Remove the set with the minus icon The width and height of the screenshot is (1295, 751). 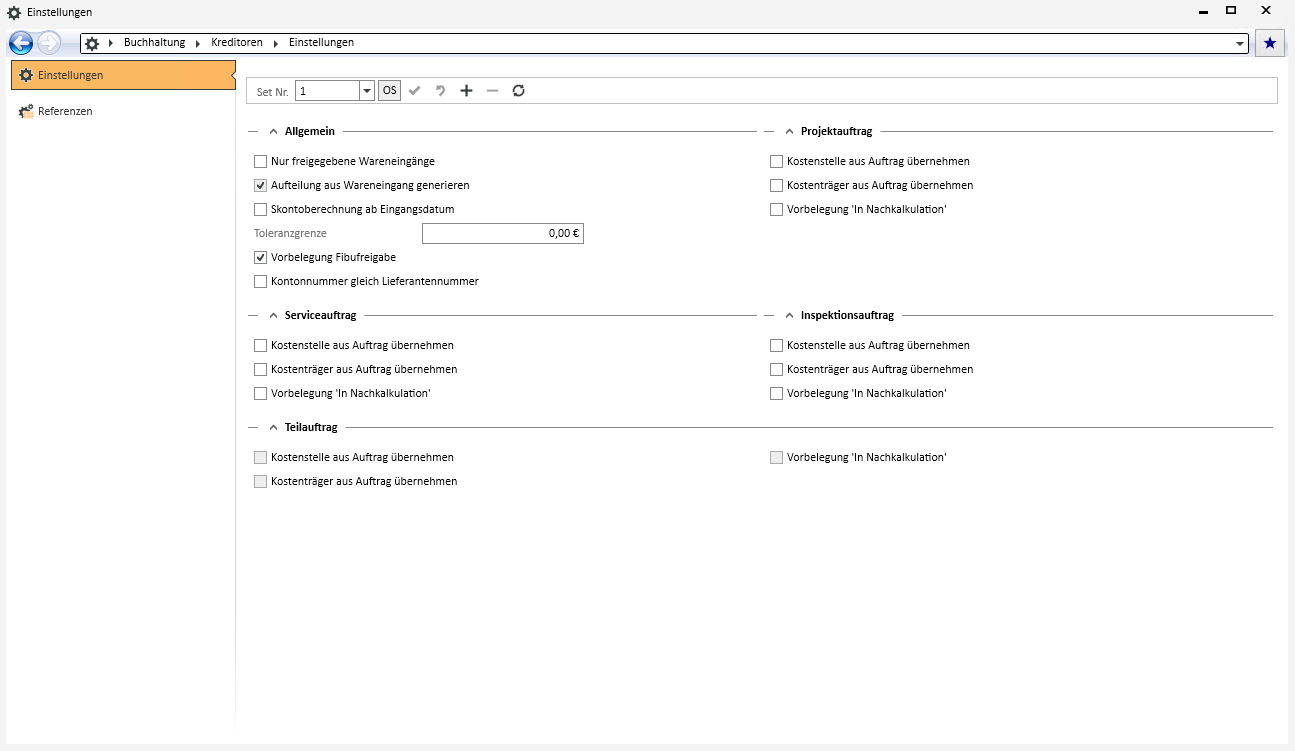[492, 91]
